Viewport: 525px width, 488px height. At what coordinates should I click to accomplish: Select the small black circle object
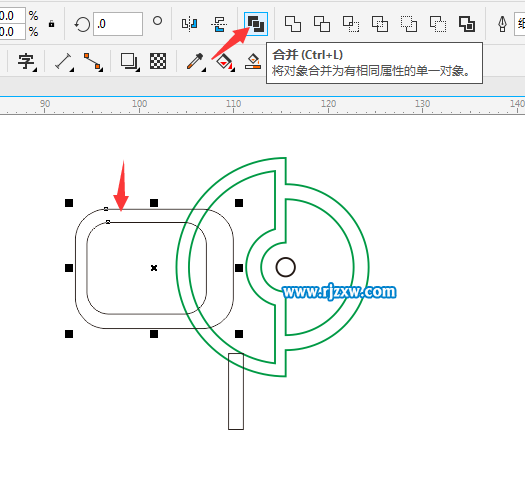tap(286, 267)
